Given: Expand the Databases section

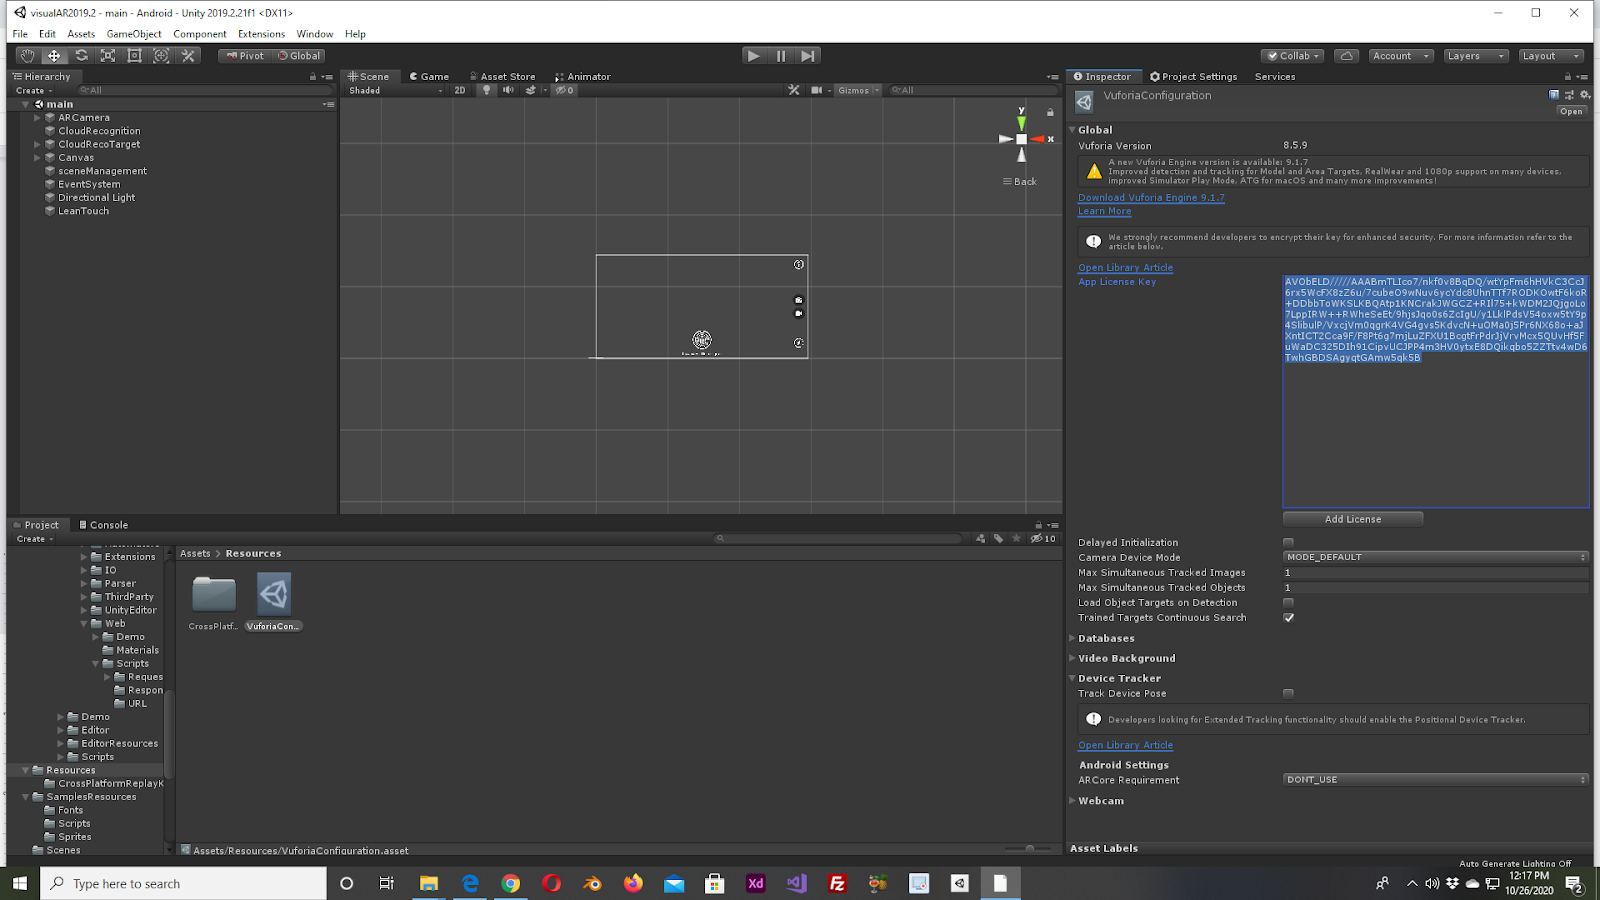Looking at the screenshot, I should pyautogui.click(x=1106, y=639).
